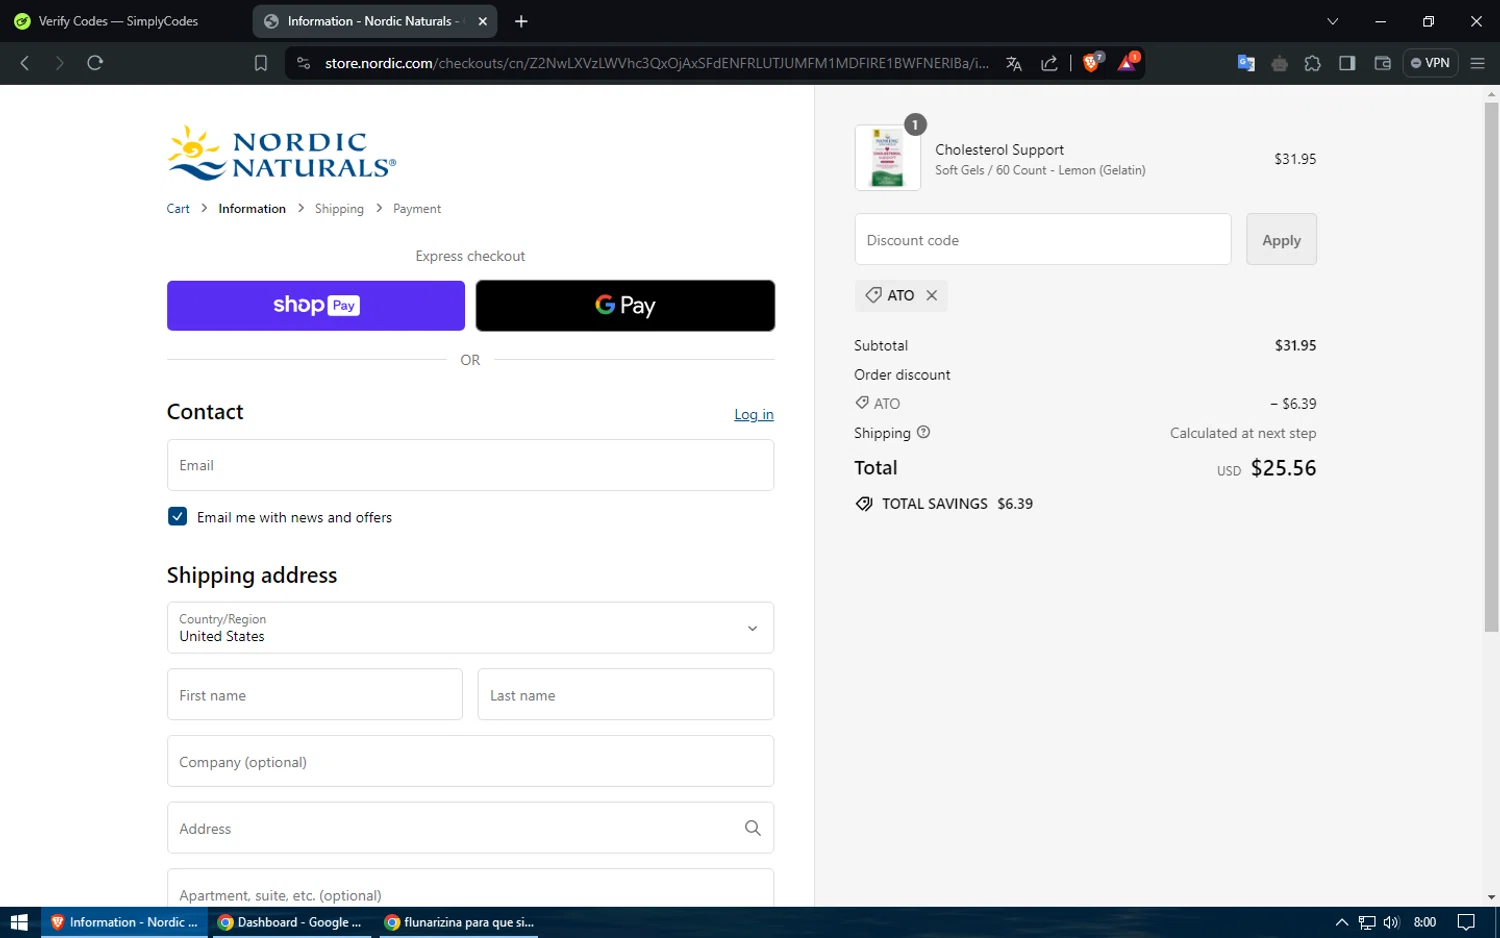Reload the checkout page

point(95,63)
